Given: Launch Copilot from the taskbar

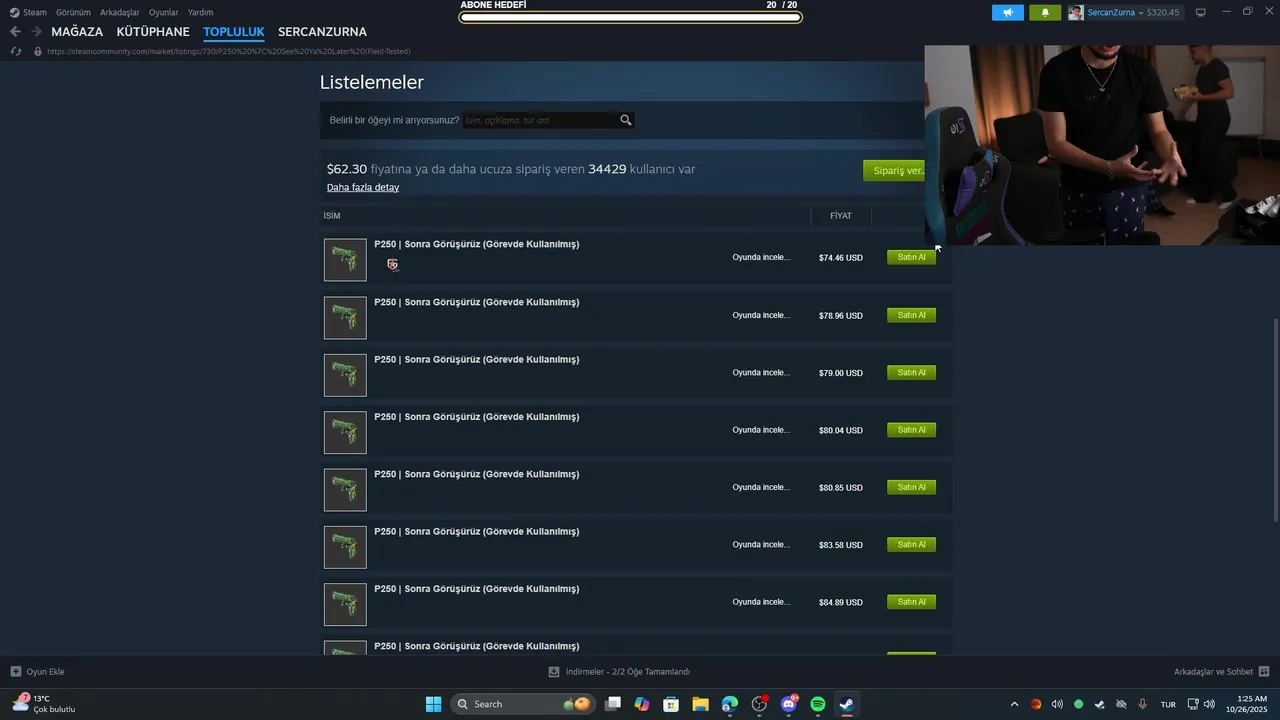Looking at the screenshot, I should (x=642, y=704).
